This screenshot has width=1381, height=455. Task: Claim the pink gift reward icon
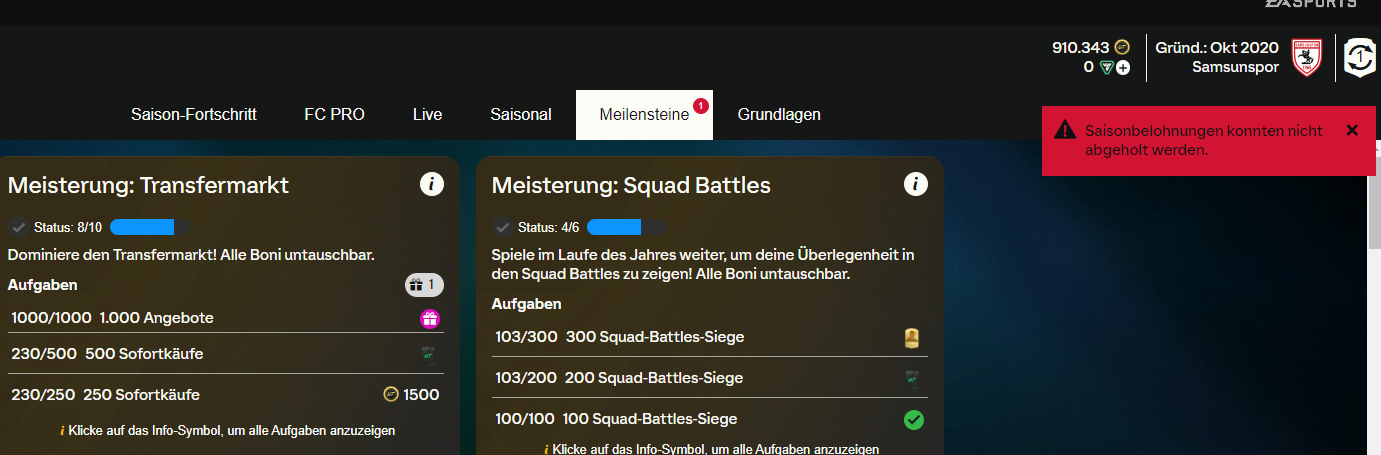(430, 319)
